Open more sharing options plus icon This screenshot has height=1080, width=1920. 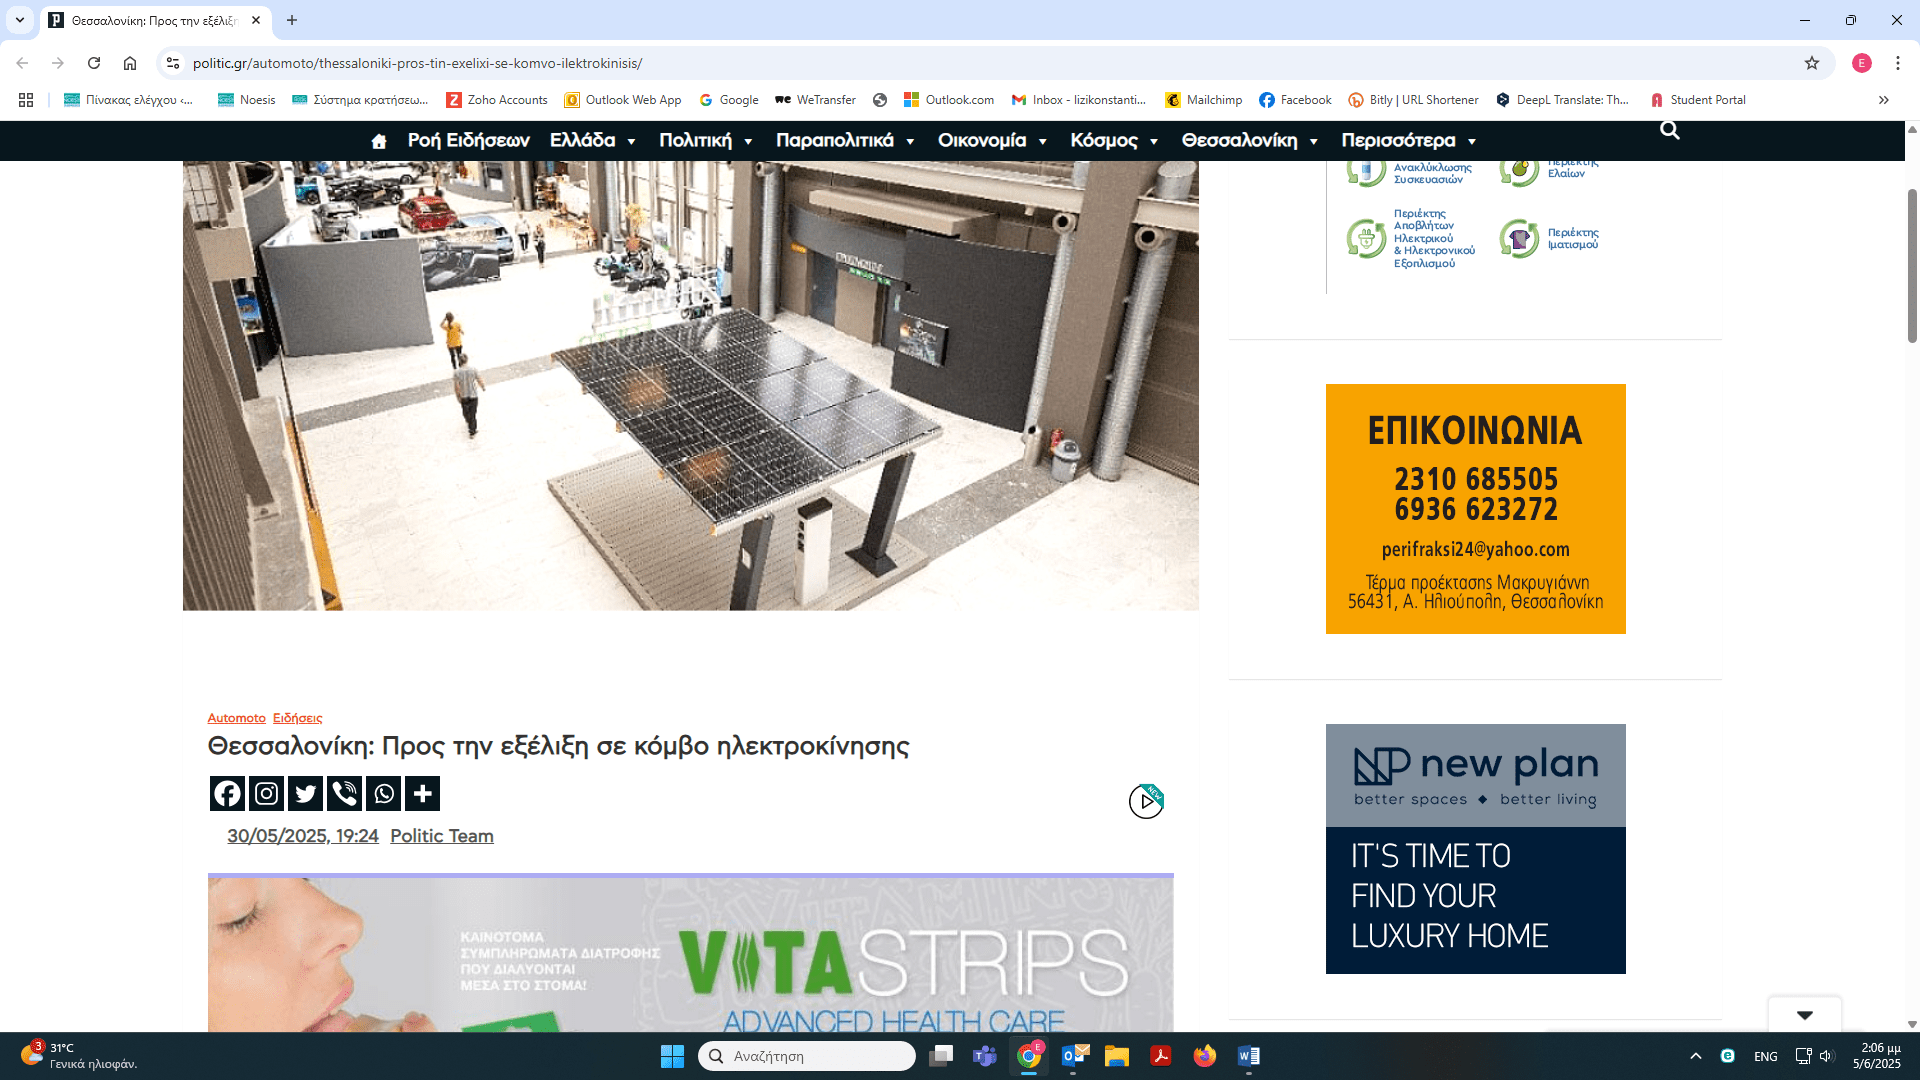(422, 794)
